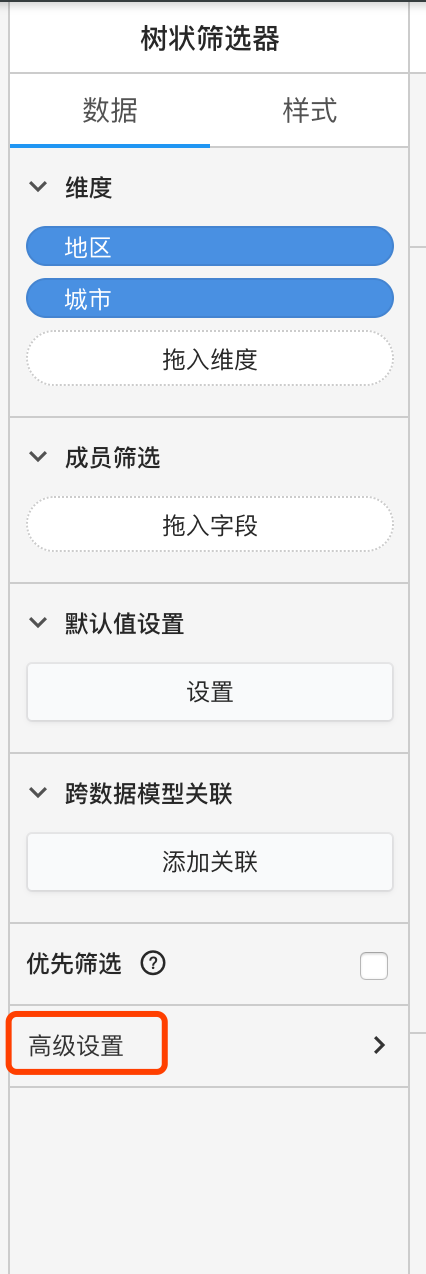Collapse the 跨数据模型关联 section chevron
The width and height of the screenshot is (426, 1274).
(x=39, y=793)
